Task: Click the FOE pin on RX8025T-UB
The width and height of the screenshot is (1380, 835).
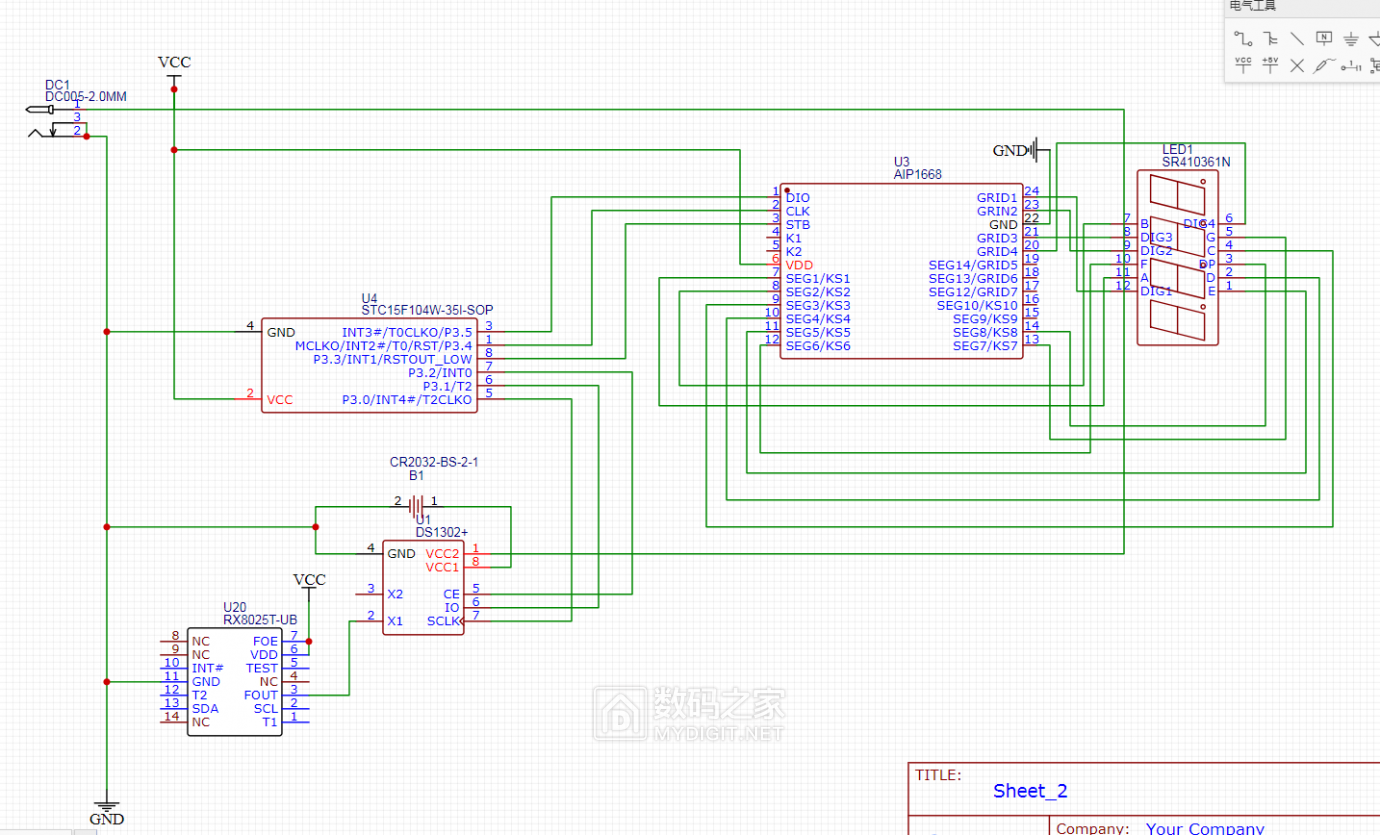Action: [265, 641]
